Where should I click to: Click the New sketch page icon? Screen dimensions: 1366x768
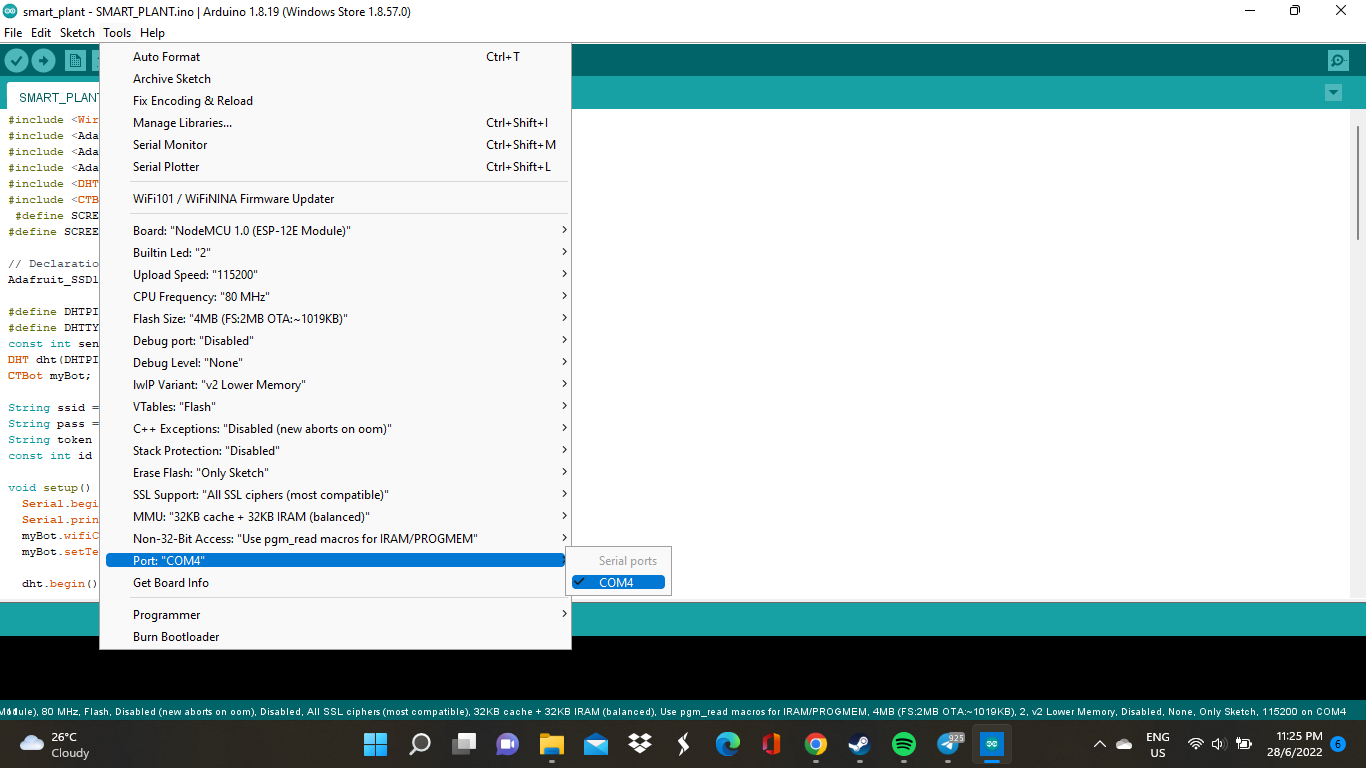pyautogui.click(x=75, y=61)
